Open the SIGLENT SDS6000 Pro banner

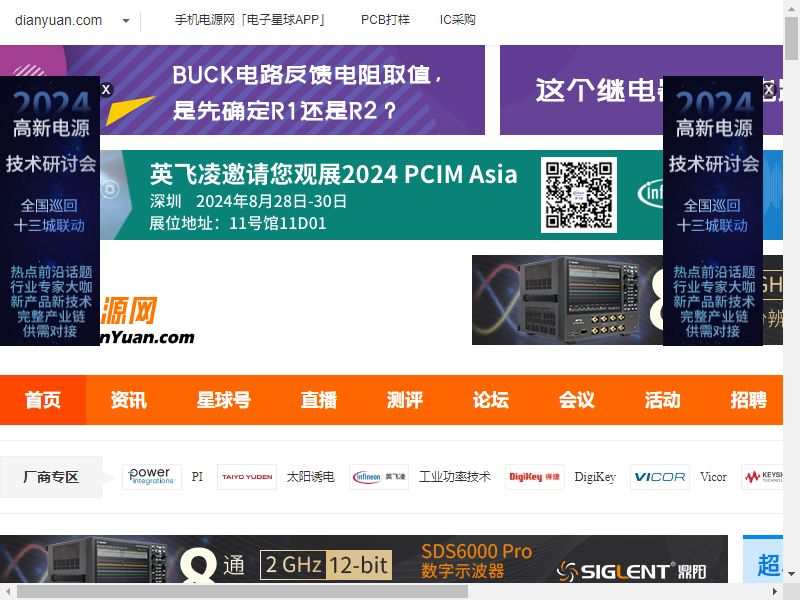tap(364, 559)
